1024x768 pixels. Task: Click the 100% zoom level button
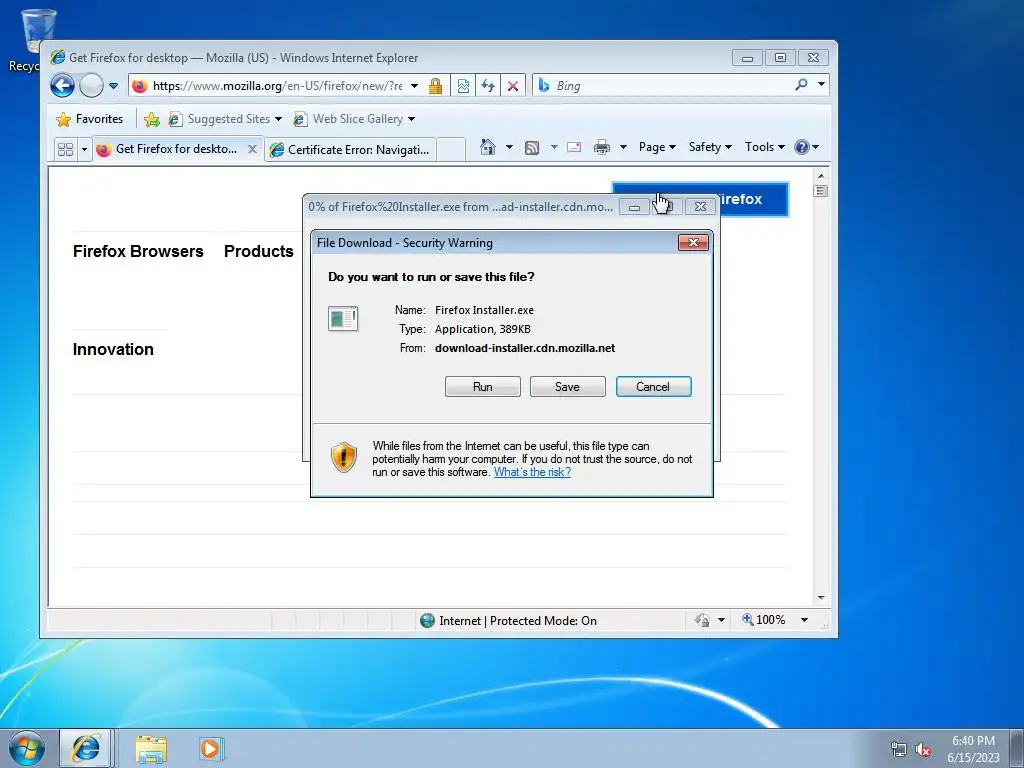point(763,620)
